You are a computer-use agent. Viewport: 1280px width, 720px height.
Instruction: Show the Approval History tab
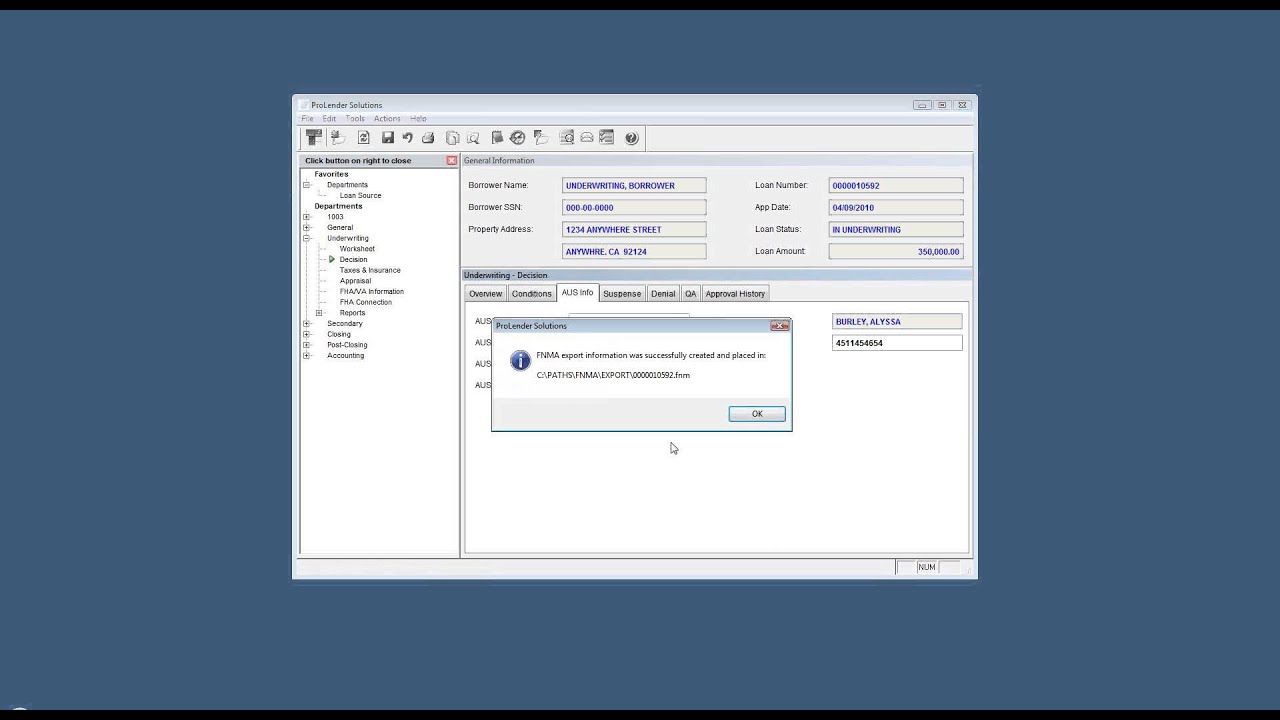point(735,294)
